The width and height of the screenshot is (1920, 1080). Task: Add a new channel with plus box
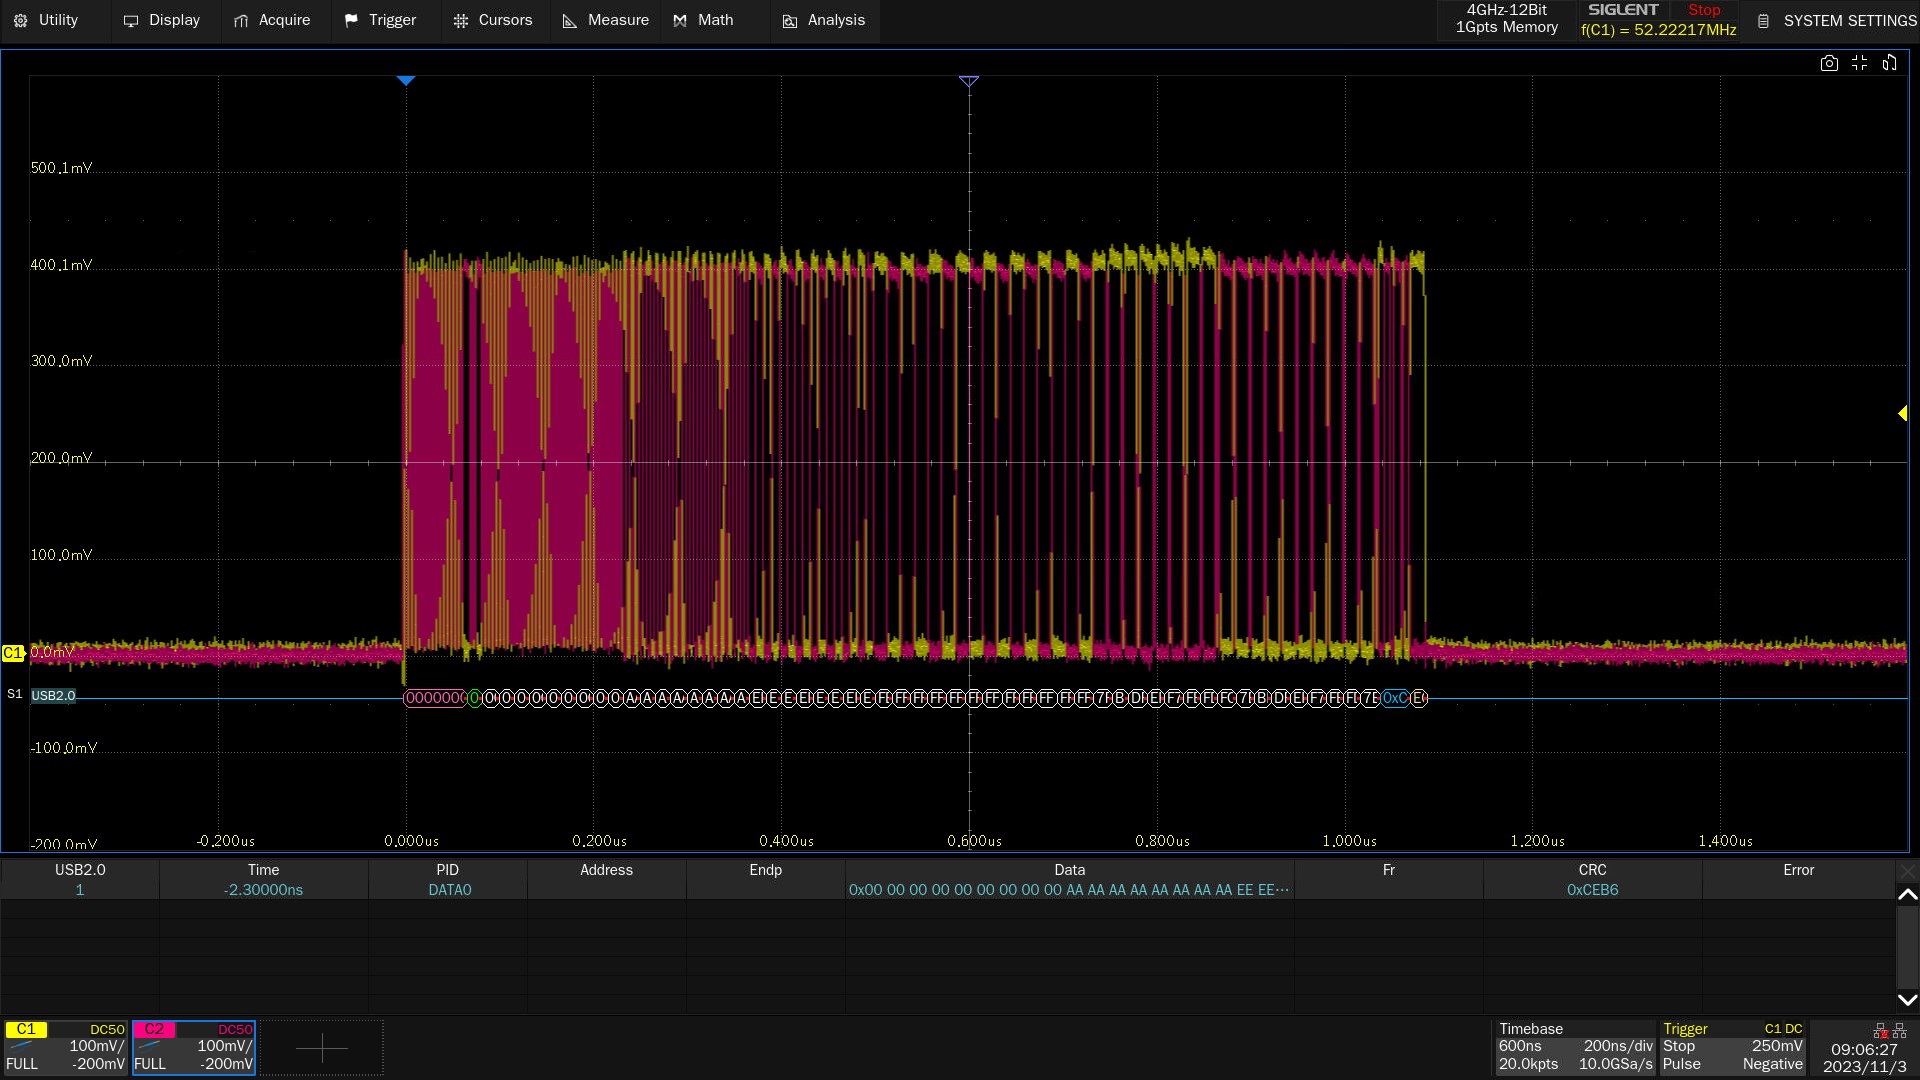tap(322, 1048)
